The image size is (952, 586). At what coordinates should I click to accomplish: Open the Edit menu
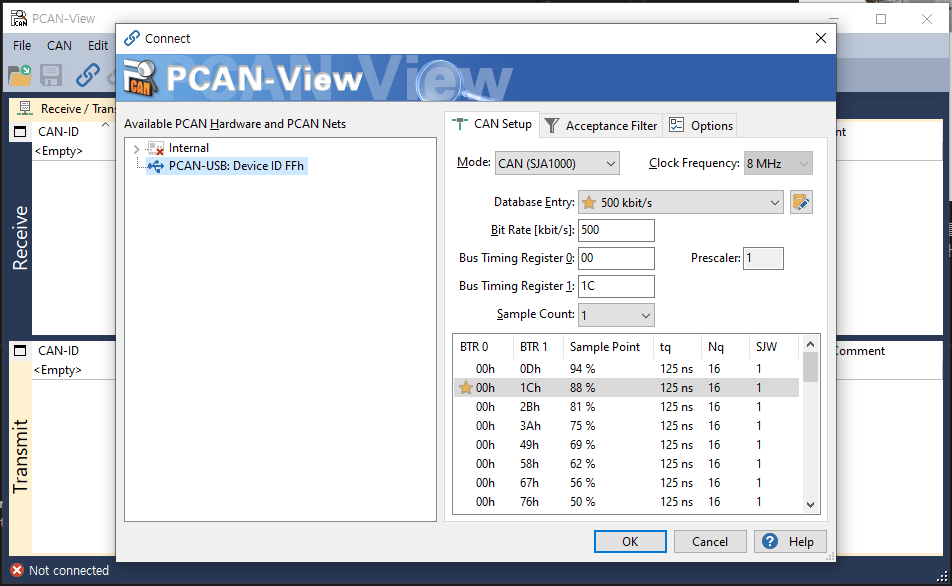pos(98,46)
